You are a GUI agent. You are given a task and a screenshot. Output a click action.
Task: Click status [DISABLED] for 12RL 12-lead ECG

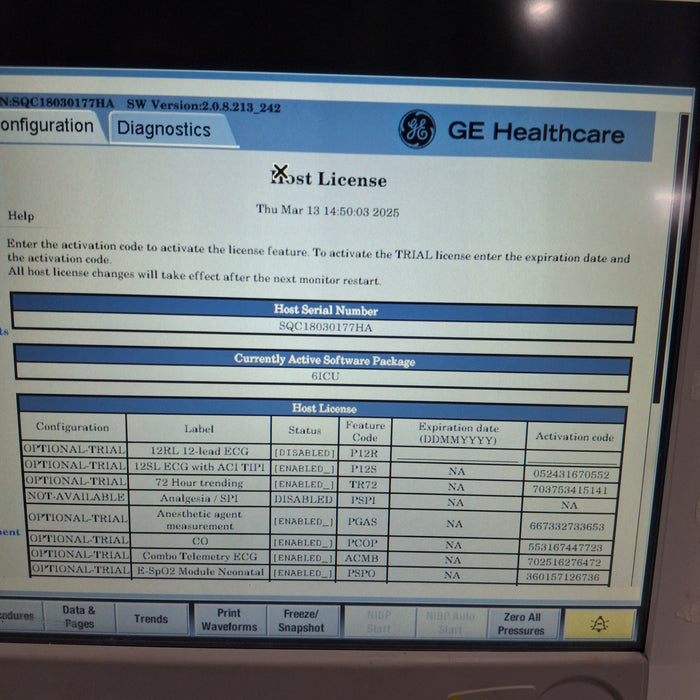304,453
